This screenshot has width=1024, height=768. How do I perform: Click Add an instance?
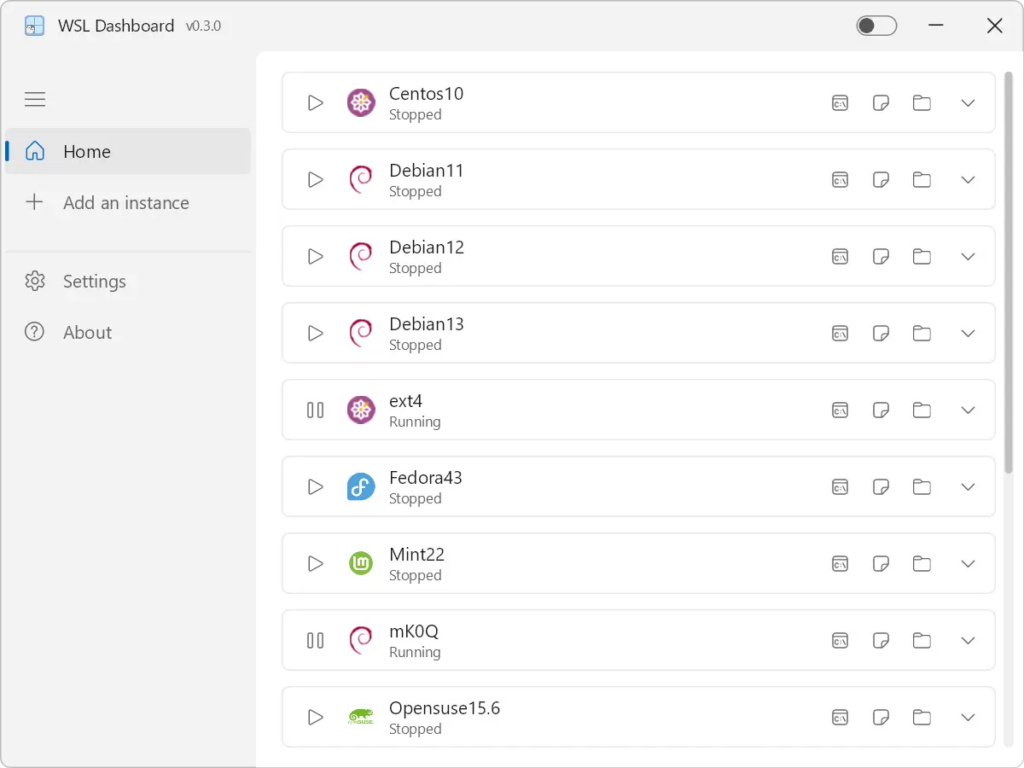click(x=126, y=202)
